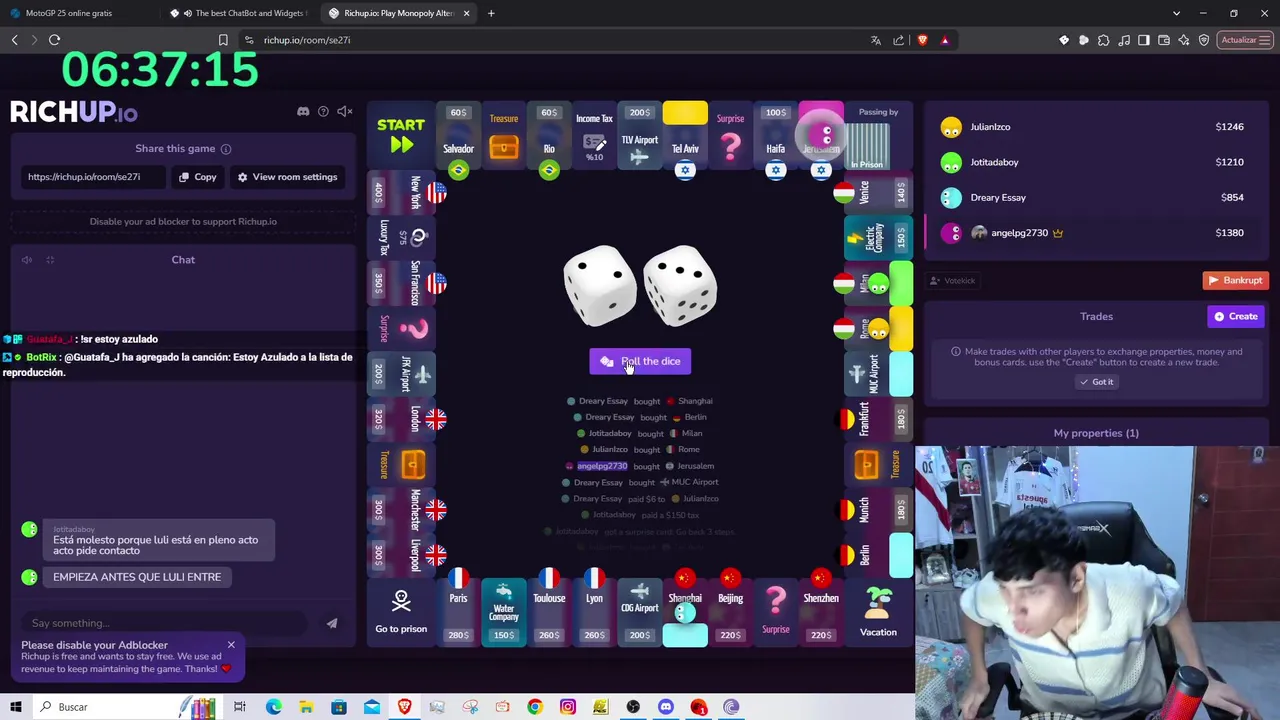1280x720 pixels.
Task: Select the TLV Airport tile
Action: tap(640, 137)
